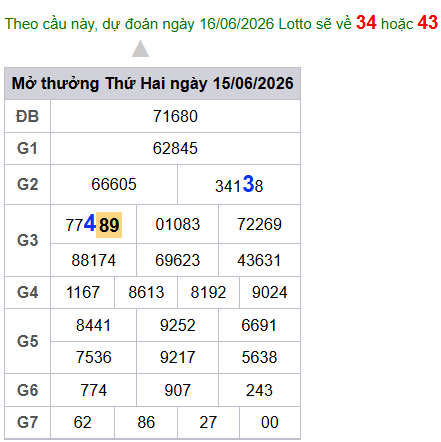Select the G7 number 27
The height and width of the screenshot is (442, 441).
(x=208, y=422)
